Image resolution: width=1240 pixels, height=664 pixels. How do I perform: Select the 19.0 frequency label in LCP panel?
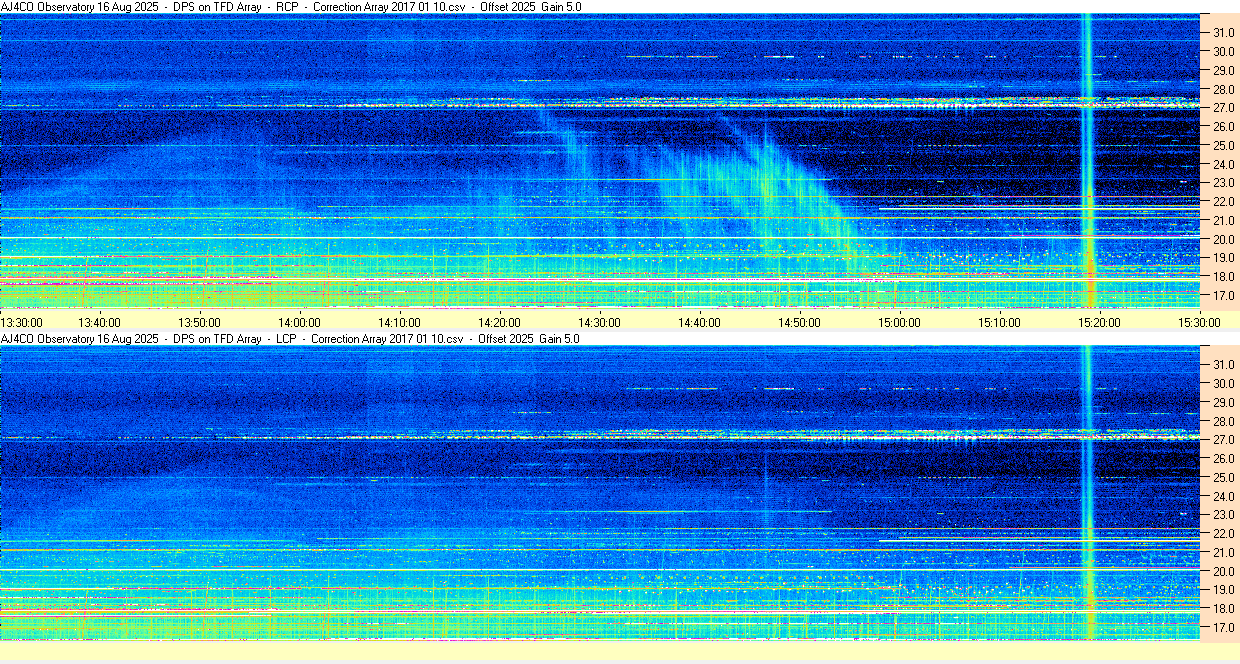1224,591
